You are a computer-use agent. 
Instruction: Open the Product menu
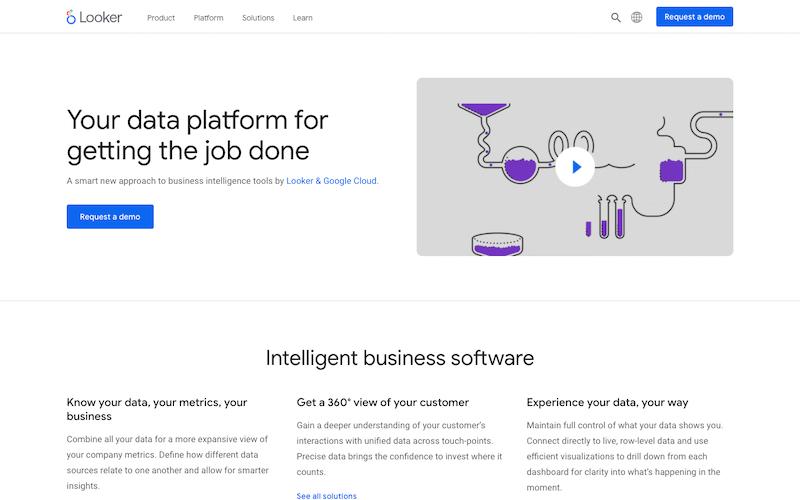[161, 18]
